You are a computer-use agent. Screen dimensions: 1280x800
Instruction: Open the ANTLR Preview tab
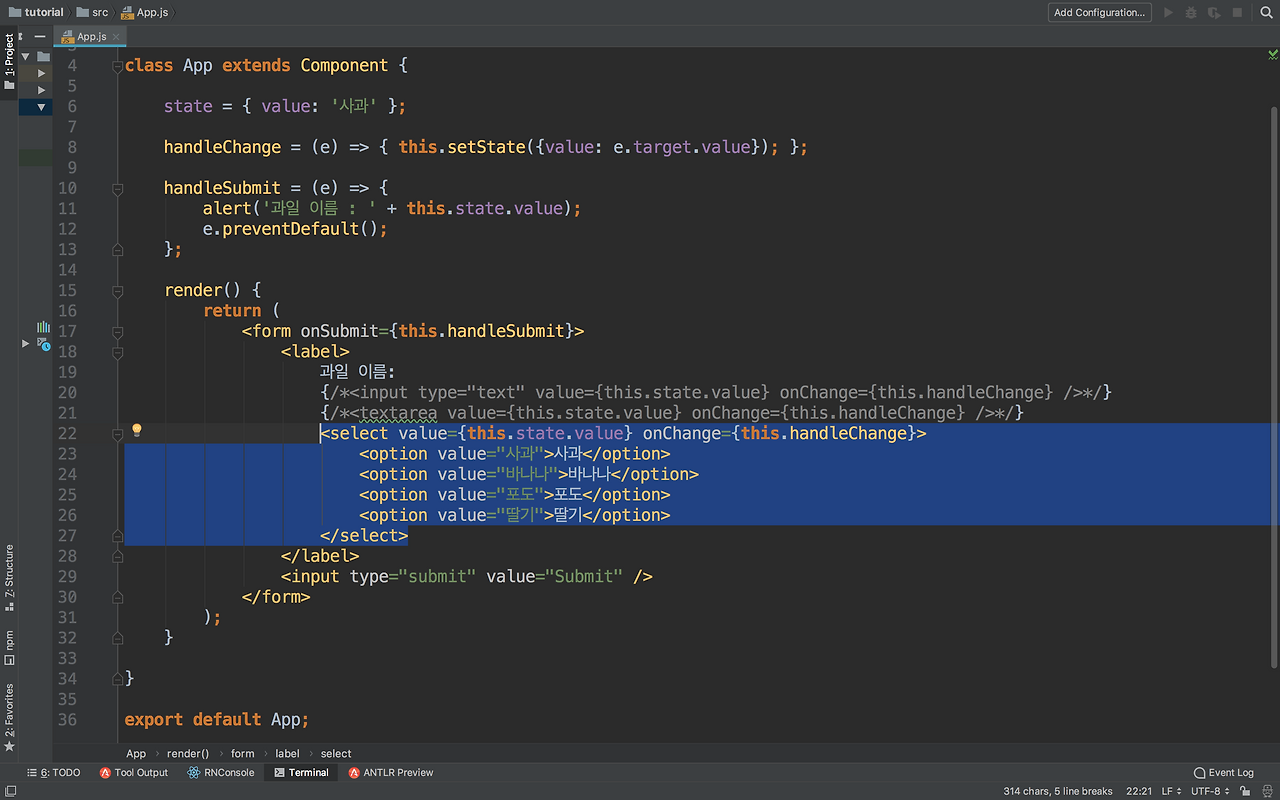[x=391, y=773]
